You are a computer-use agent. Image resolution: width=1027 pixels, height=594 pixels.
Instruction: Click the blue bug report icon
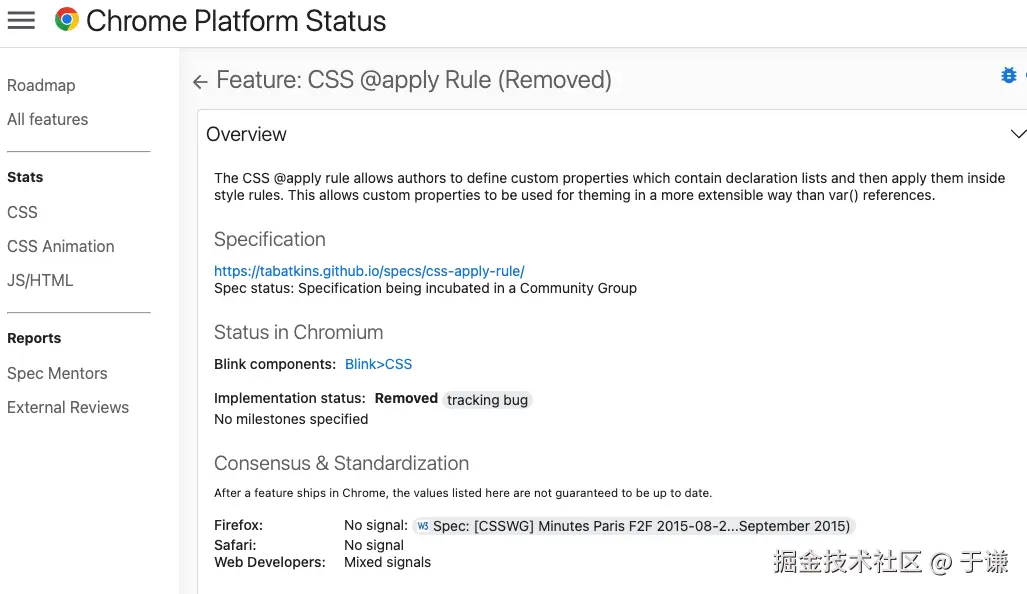pos(1008,76)
